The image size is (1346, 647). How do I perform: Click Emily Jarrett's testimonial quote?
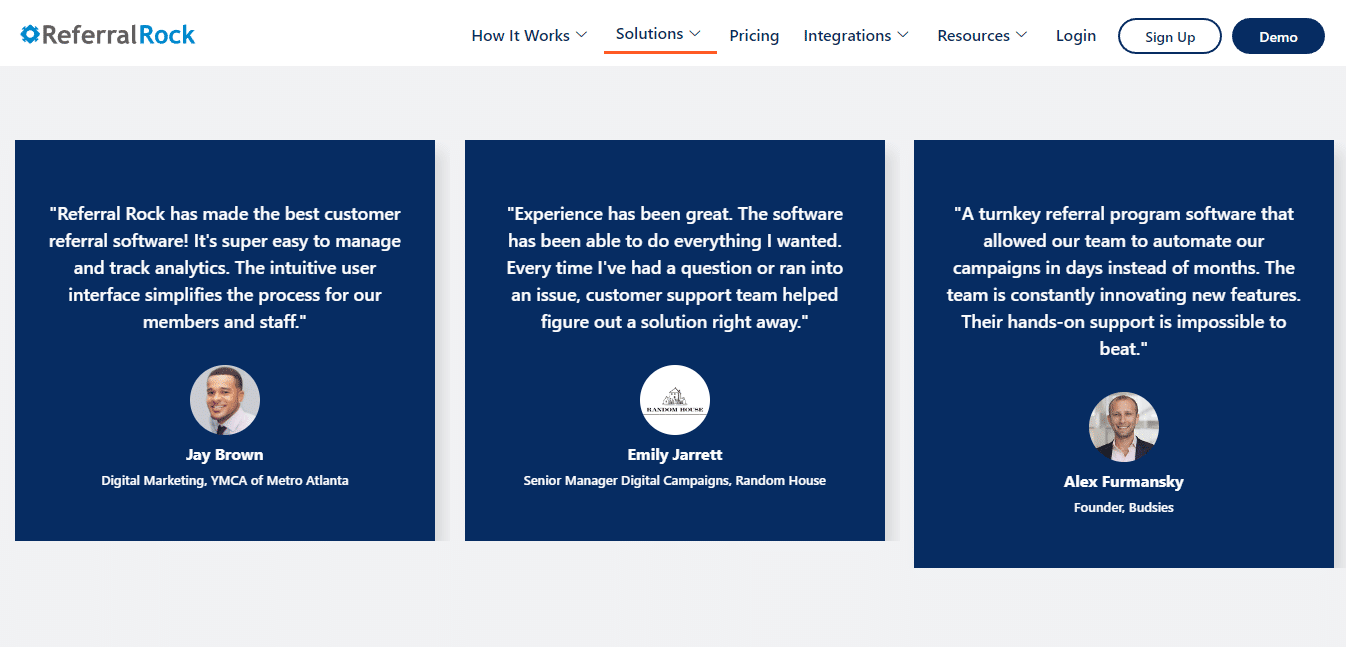click(x=675, y=268)
